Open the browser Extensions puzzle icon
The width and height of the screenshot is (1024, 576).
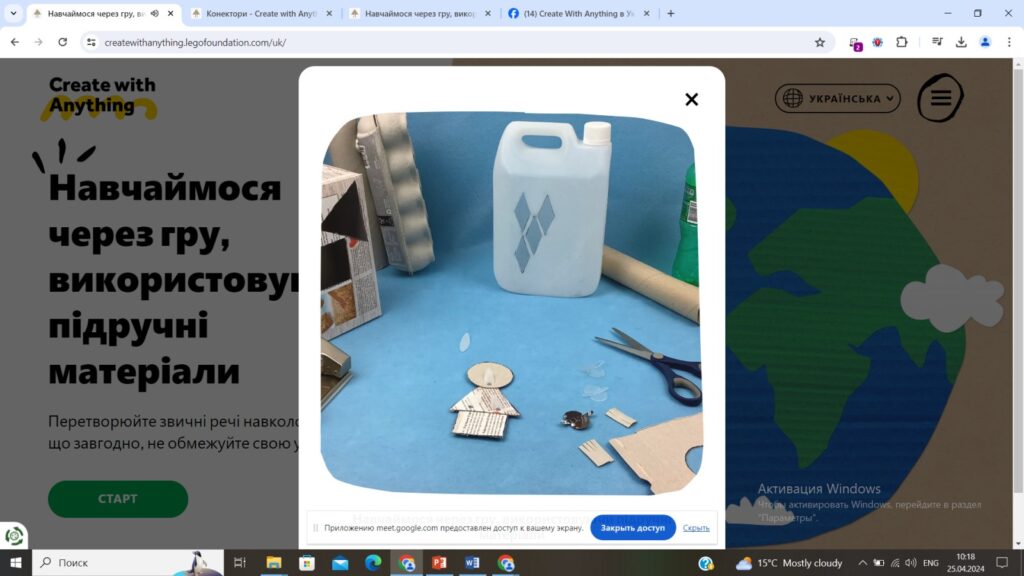point(901,42)
